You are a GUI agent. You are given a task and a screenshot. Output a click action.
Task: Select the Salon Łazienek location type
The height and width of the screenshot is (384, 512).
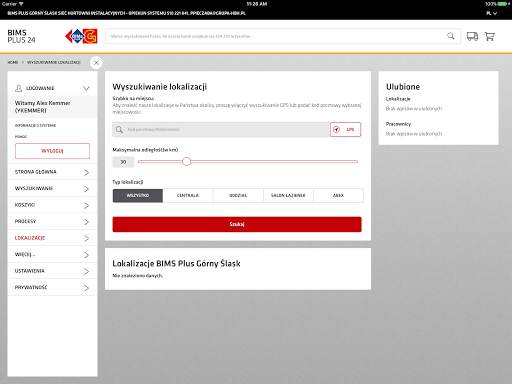[x=288, y=196]
